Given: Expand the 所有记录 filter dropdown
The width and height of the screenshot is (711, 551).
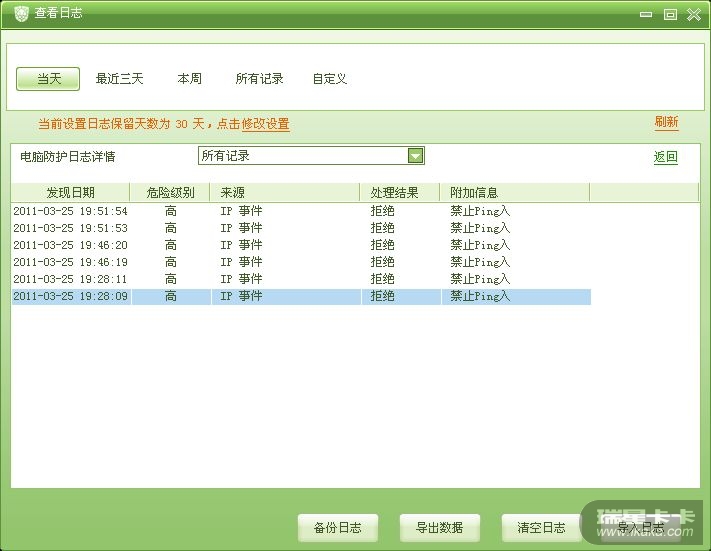Looking at the screenshot, I should click(x=415, y=155).
